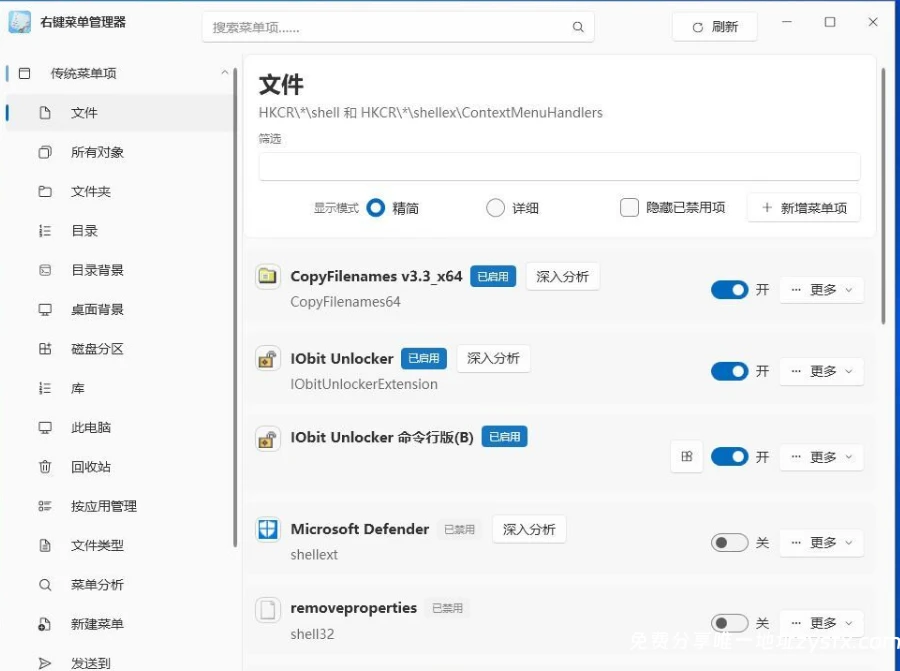Click the Microsoft Defender shield icon

point(267,529)
